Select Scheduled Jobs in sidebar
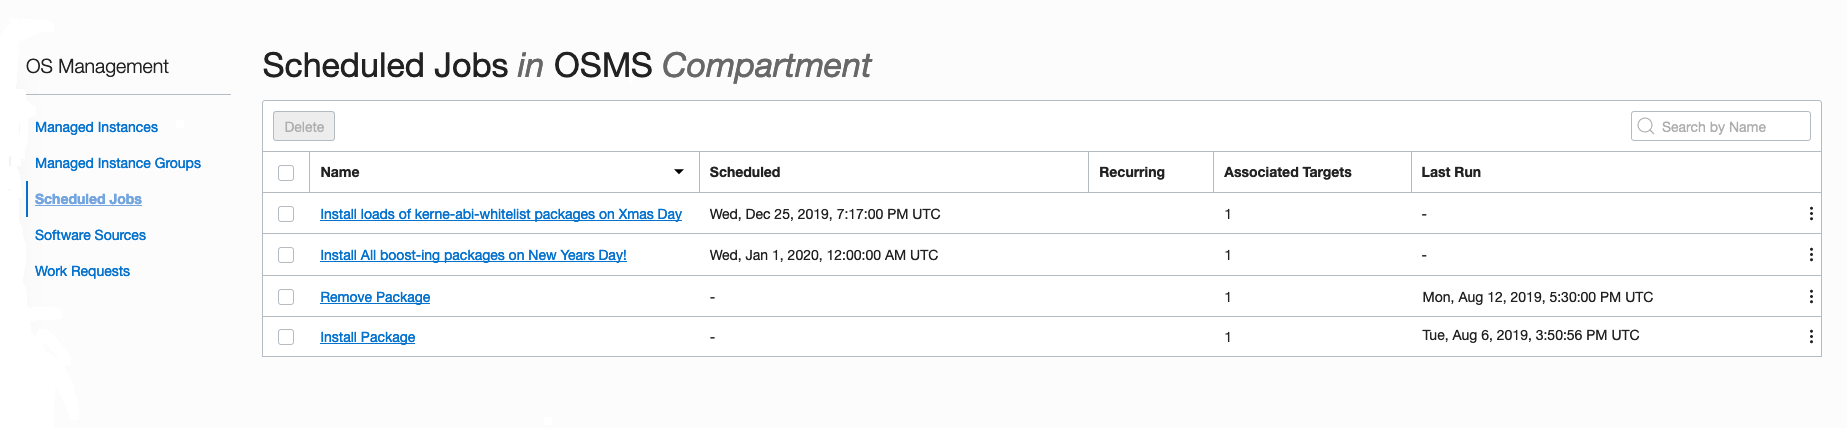This screenshot has height=428, width=1847. point(88,199)
